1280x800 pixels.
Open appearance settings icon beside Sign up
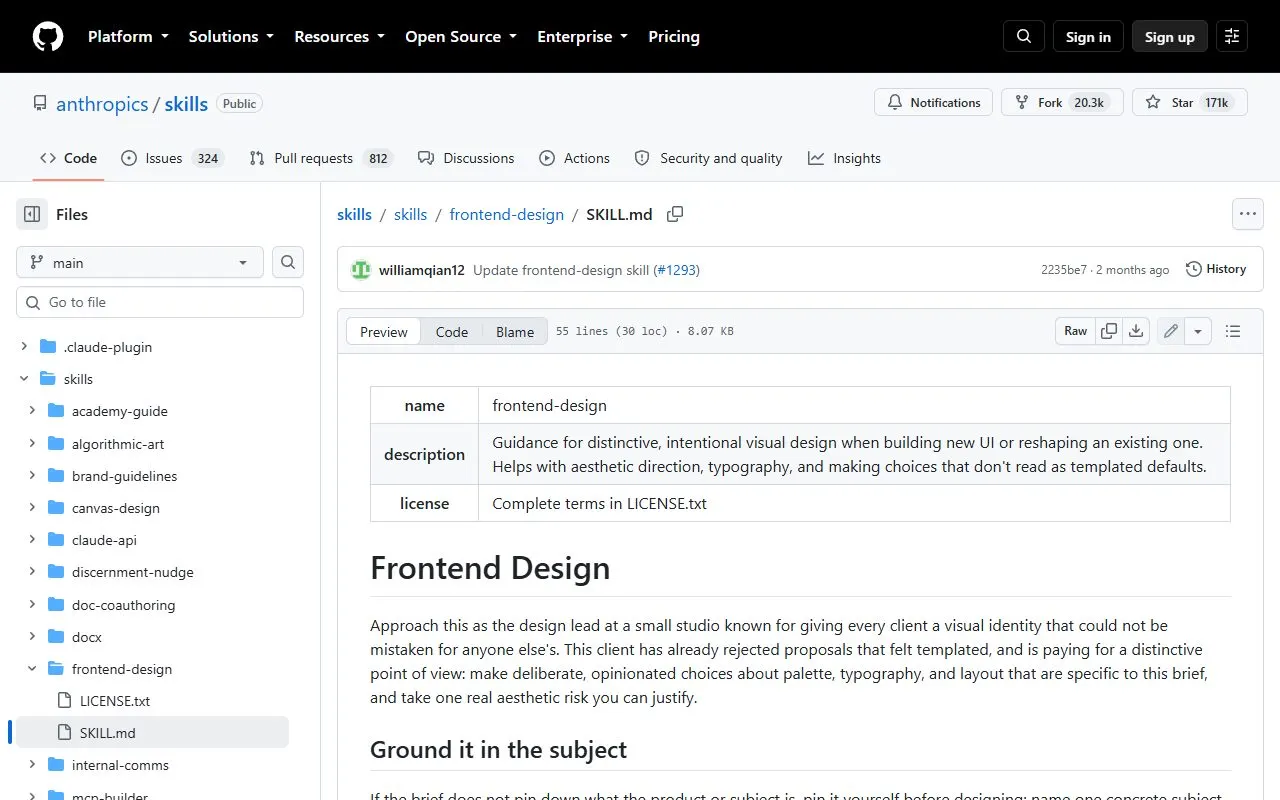pyautogui.click(x=1232, y=36)
